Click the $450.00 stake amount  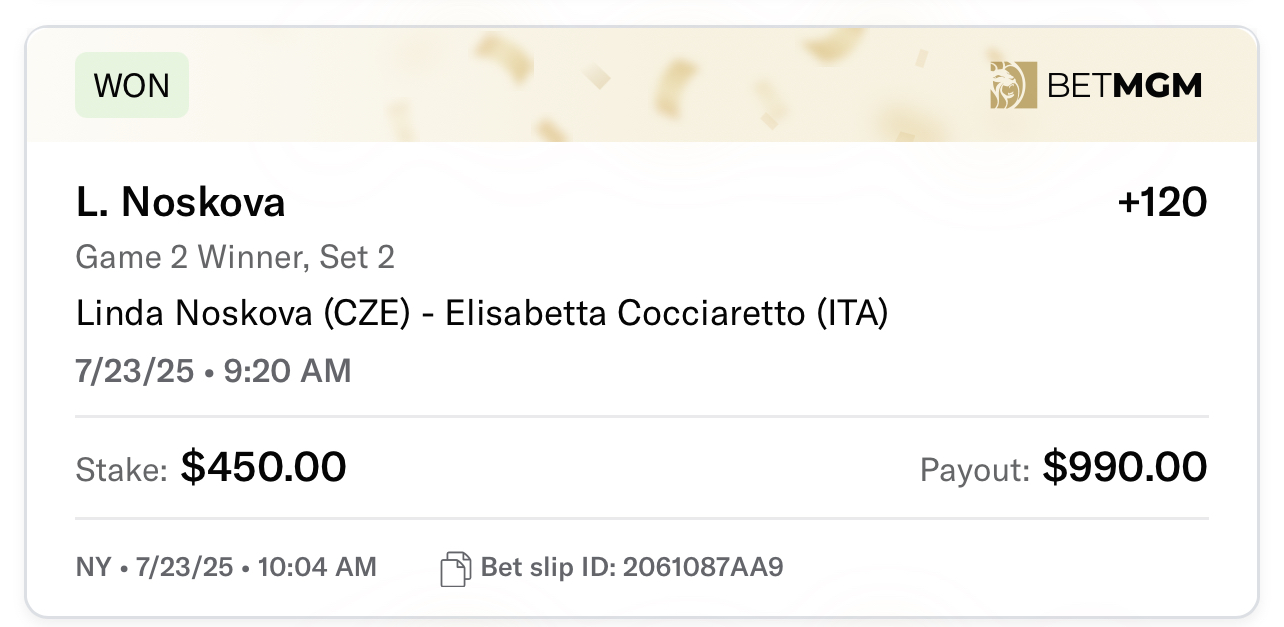pos(264,467)
